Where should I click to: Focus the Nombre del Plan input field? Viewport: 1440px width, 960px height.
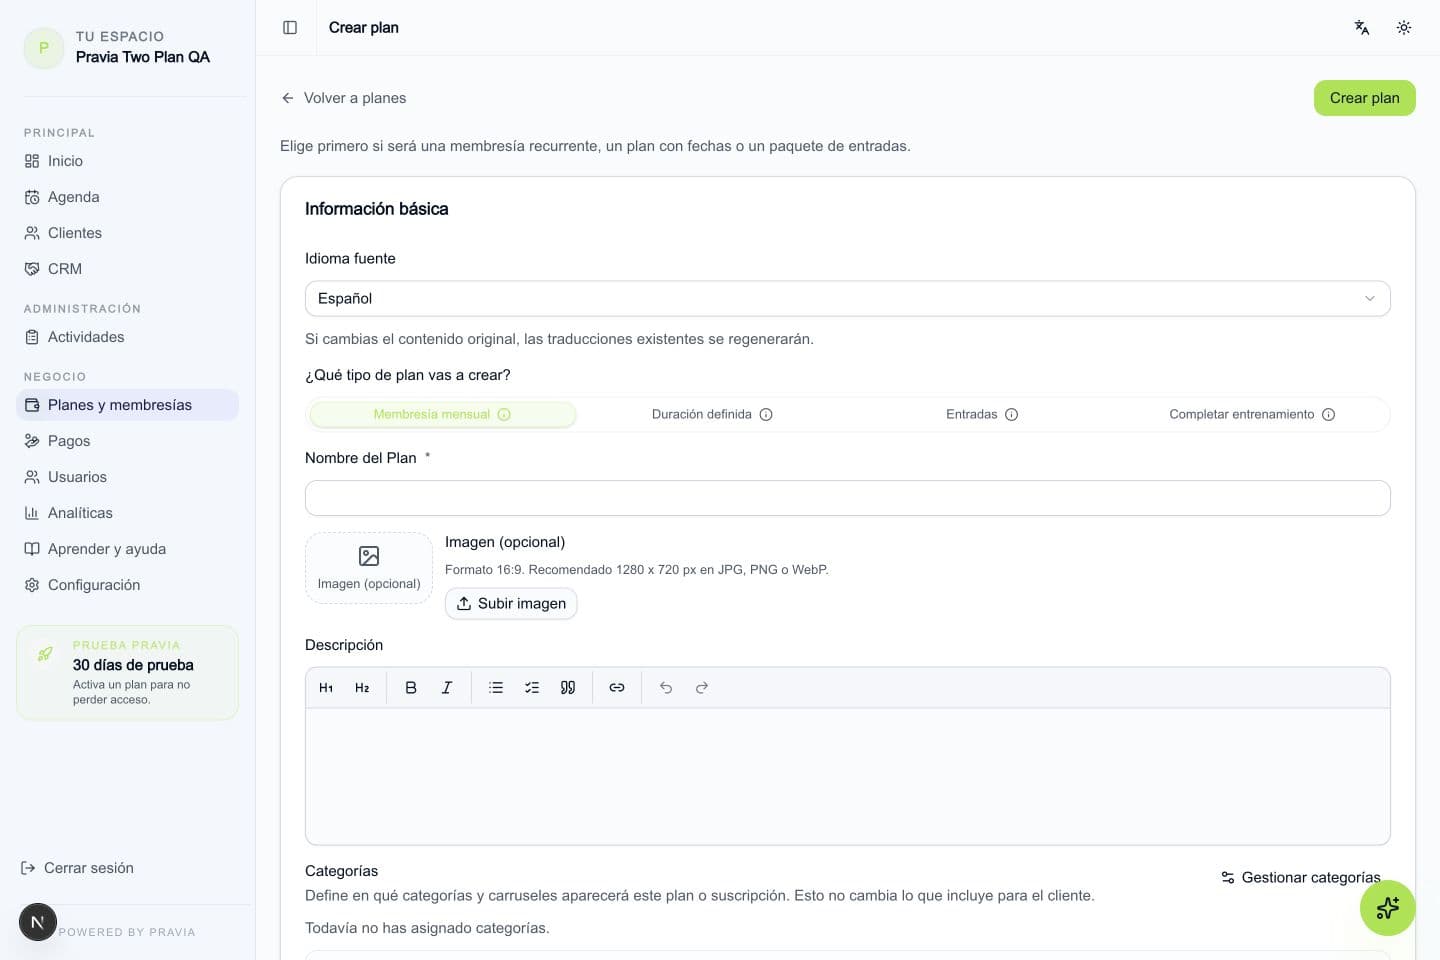[847, 498]
